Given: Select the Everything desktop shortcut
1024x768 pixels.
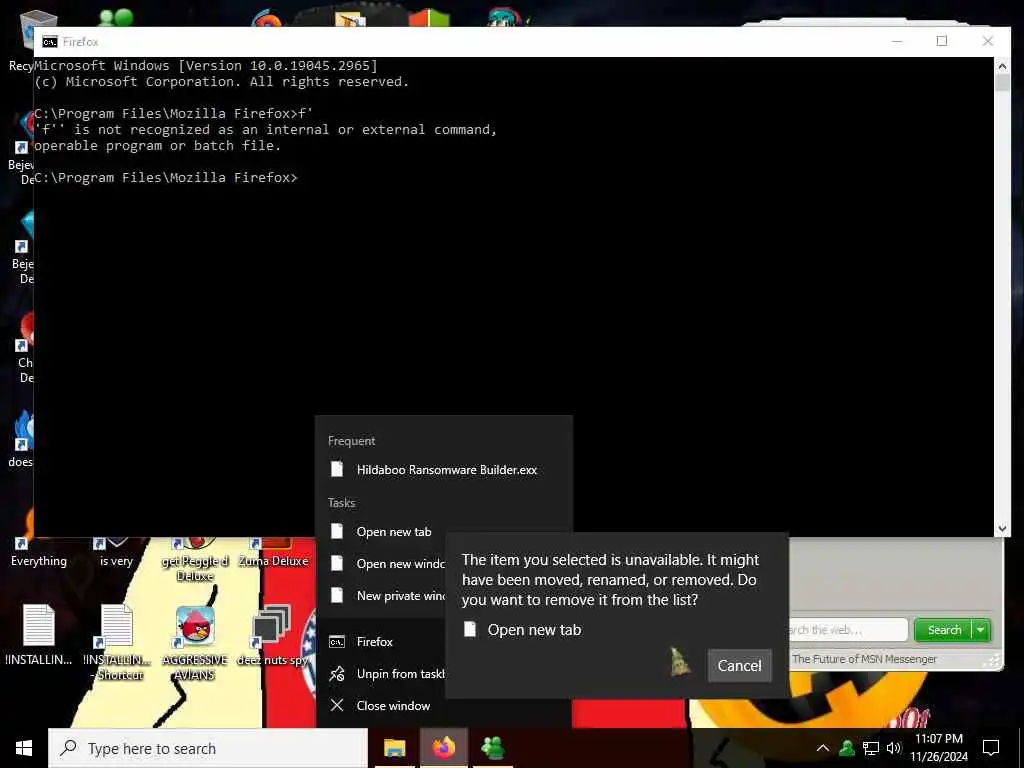Looking at the screenshot, I should coord(39,552).
